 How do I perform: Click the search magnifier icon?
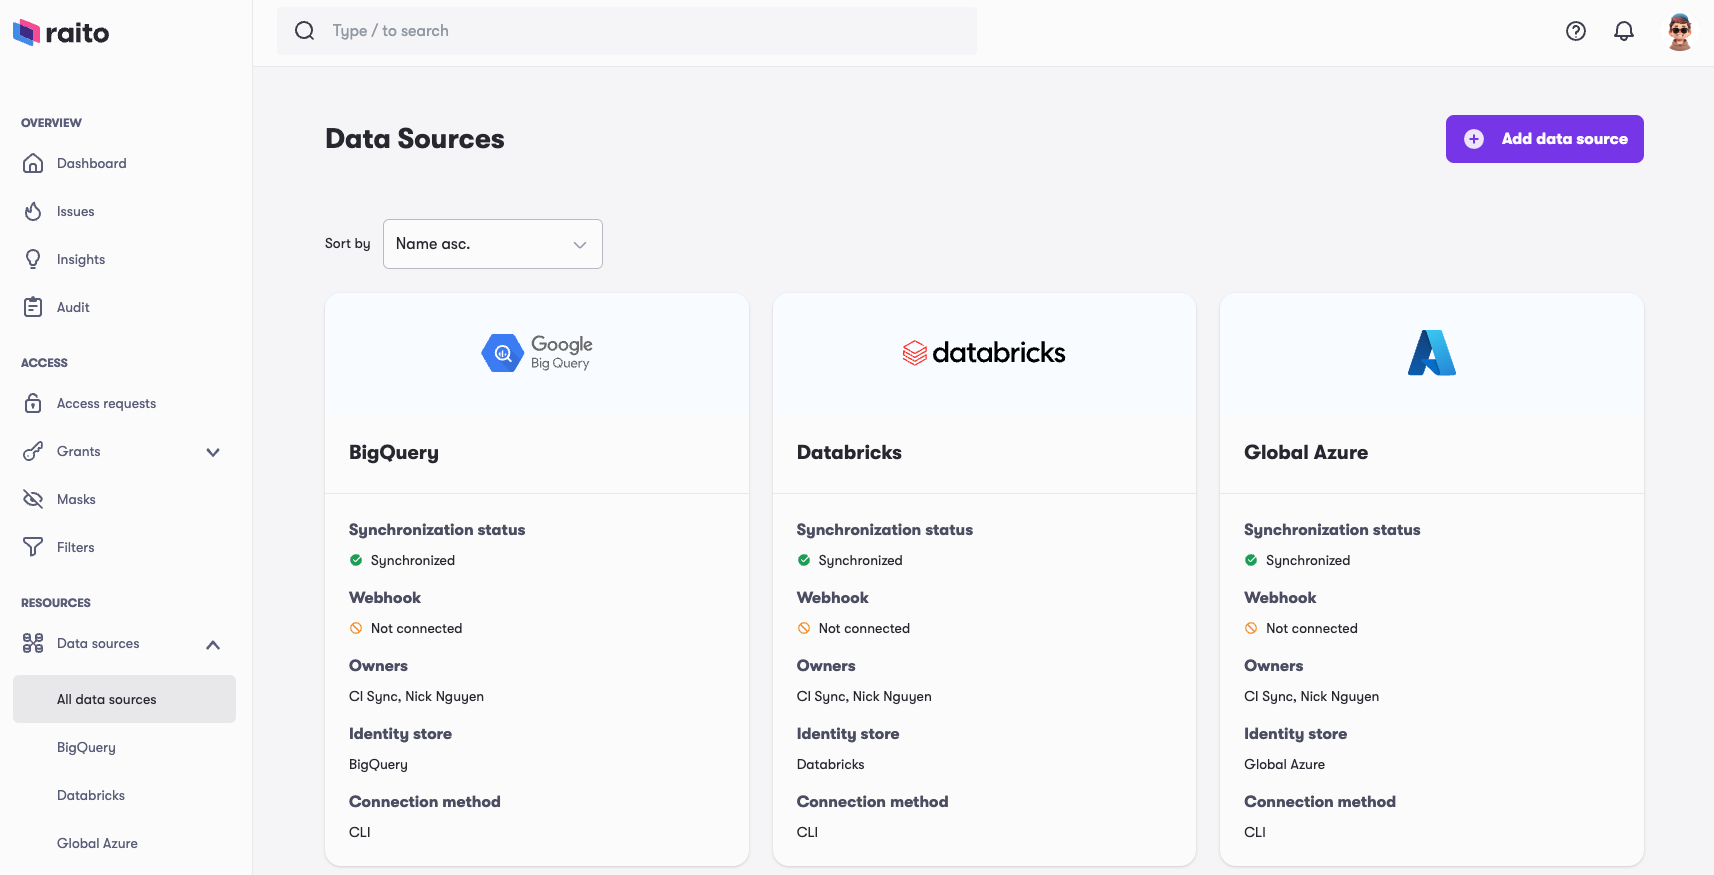click(305, 31)
